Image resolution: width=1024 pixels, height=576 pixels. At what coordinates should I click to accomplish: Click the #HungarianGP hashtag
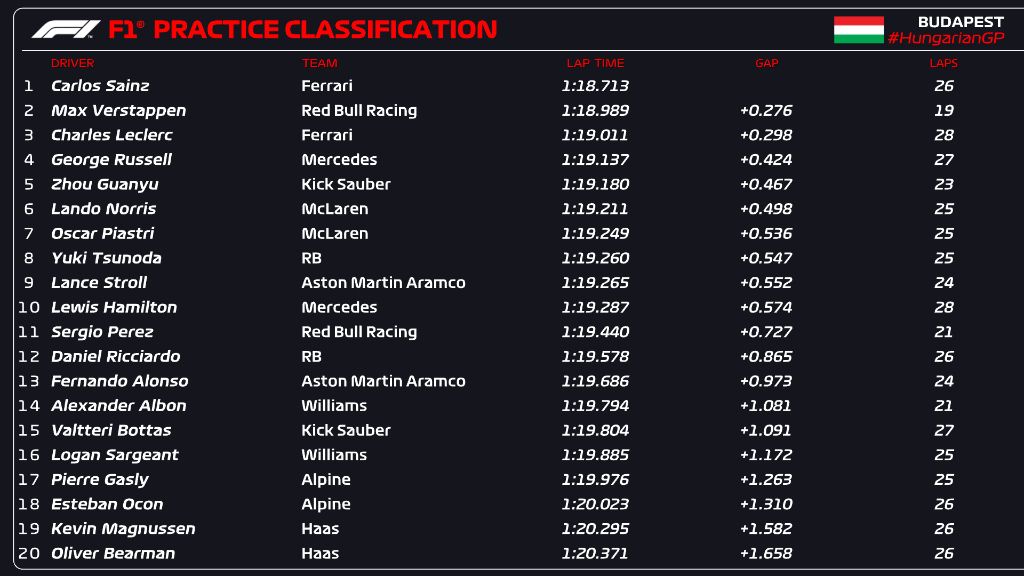945,38
